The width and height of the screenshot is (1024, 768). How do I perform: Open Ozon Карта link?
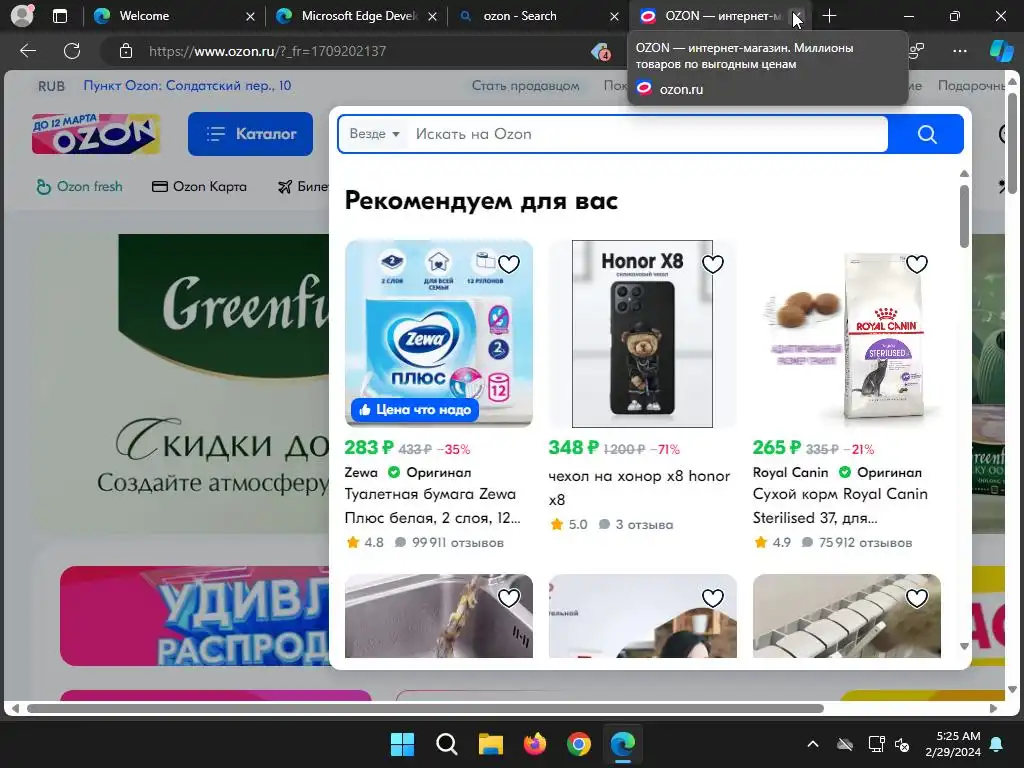pyautogui.click(x=199, y=187)
